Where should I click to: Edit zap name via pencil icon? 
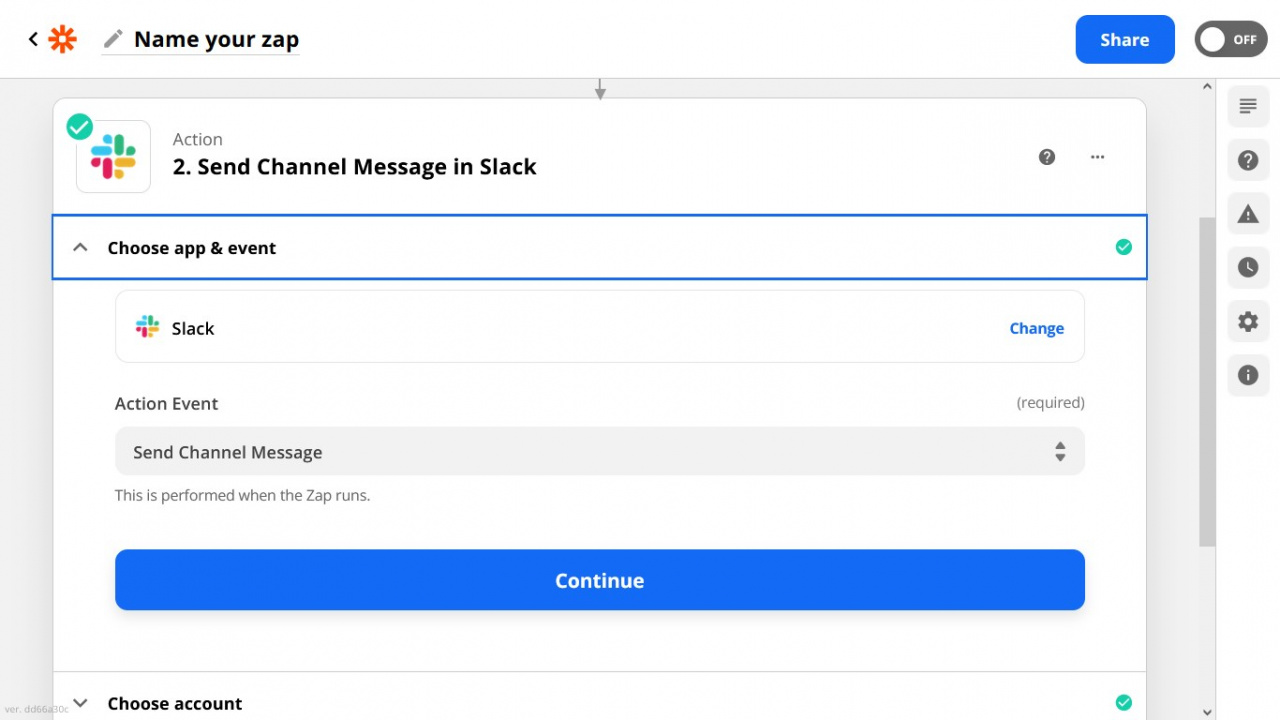(x=114, y=39)
